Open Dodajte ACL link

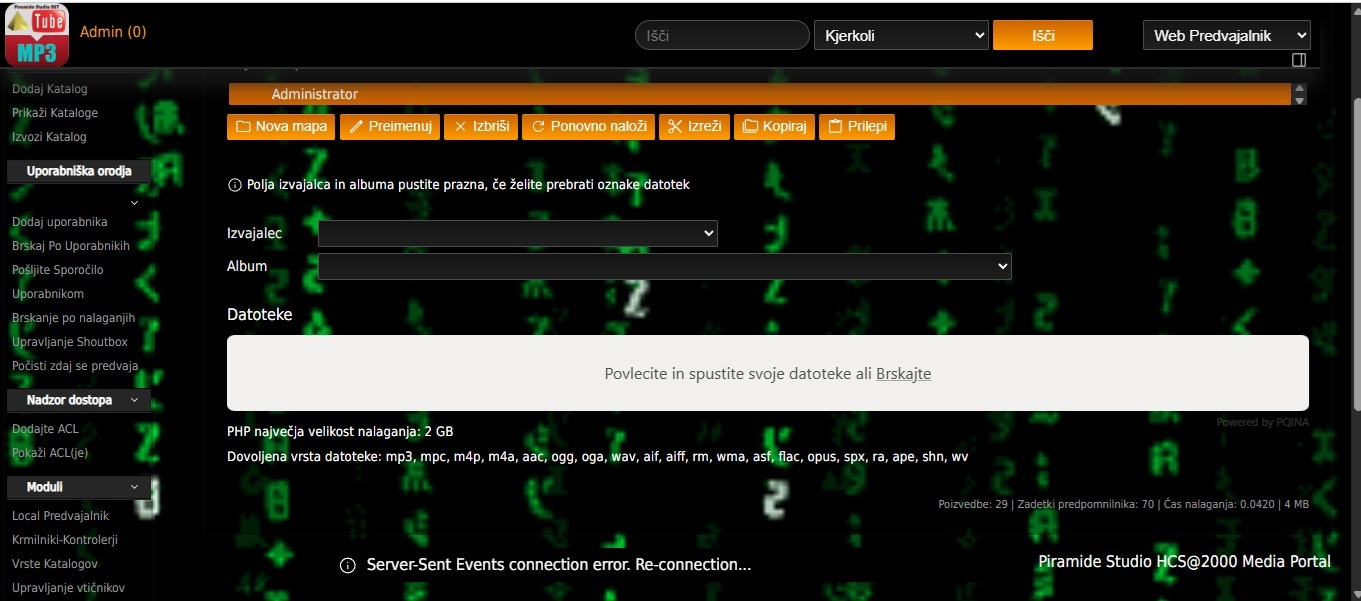point(45,429)
